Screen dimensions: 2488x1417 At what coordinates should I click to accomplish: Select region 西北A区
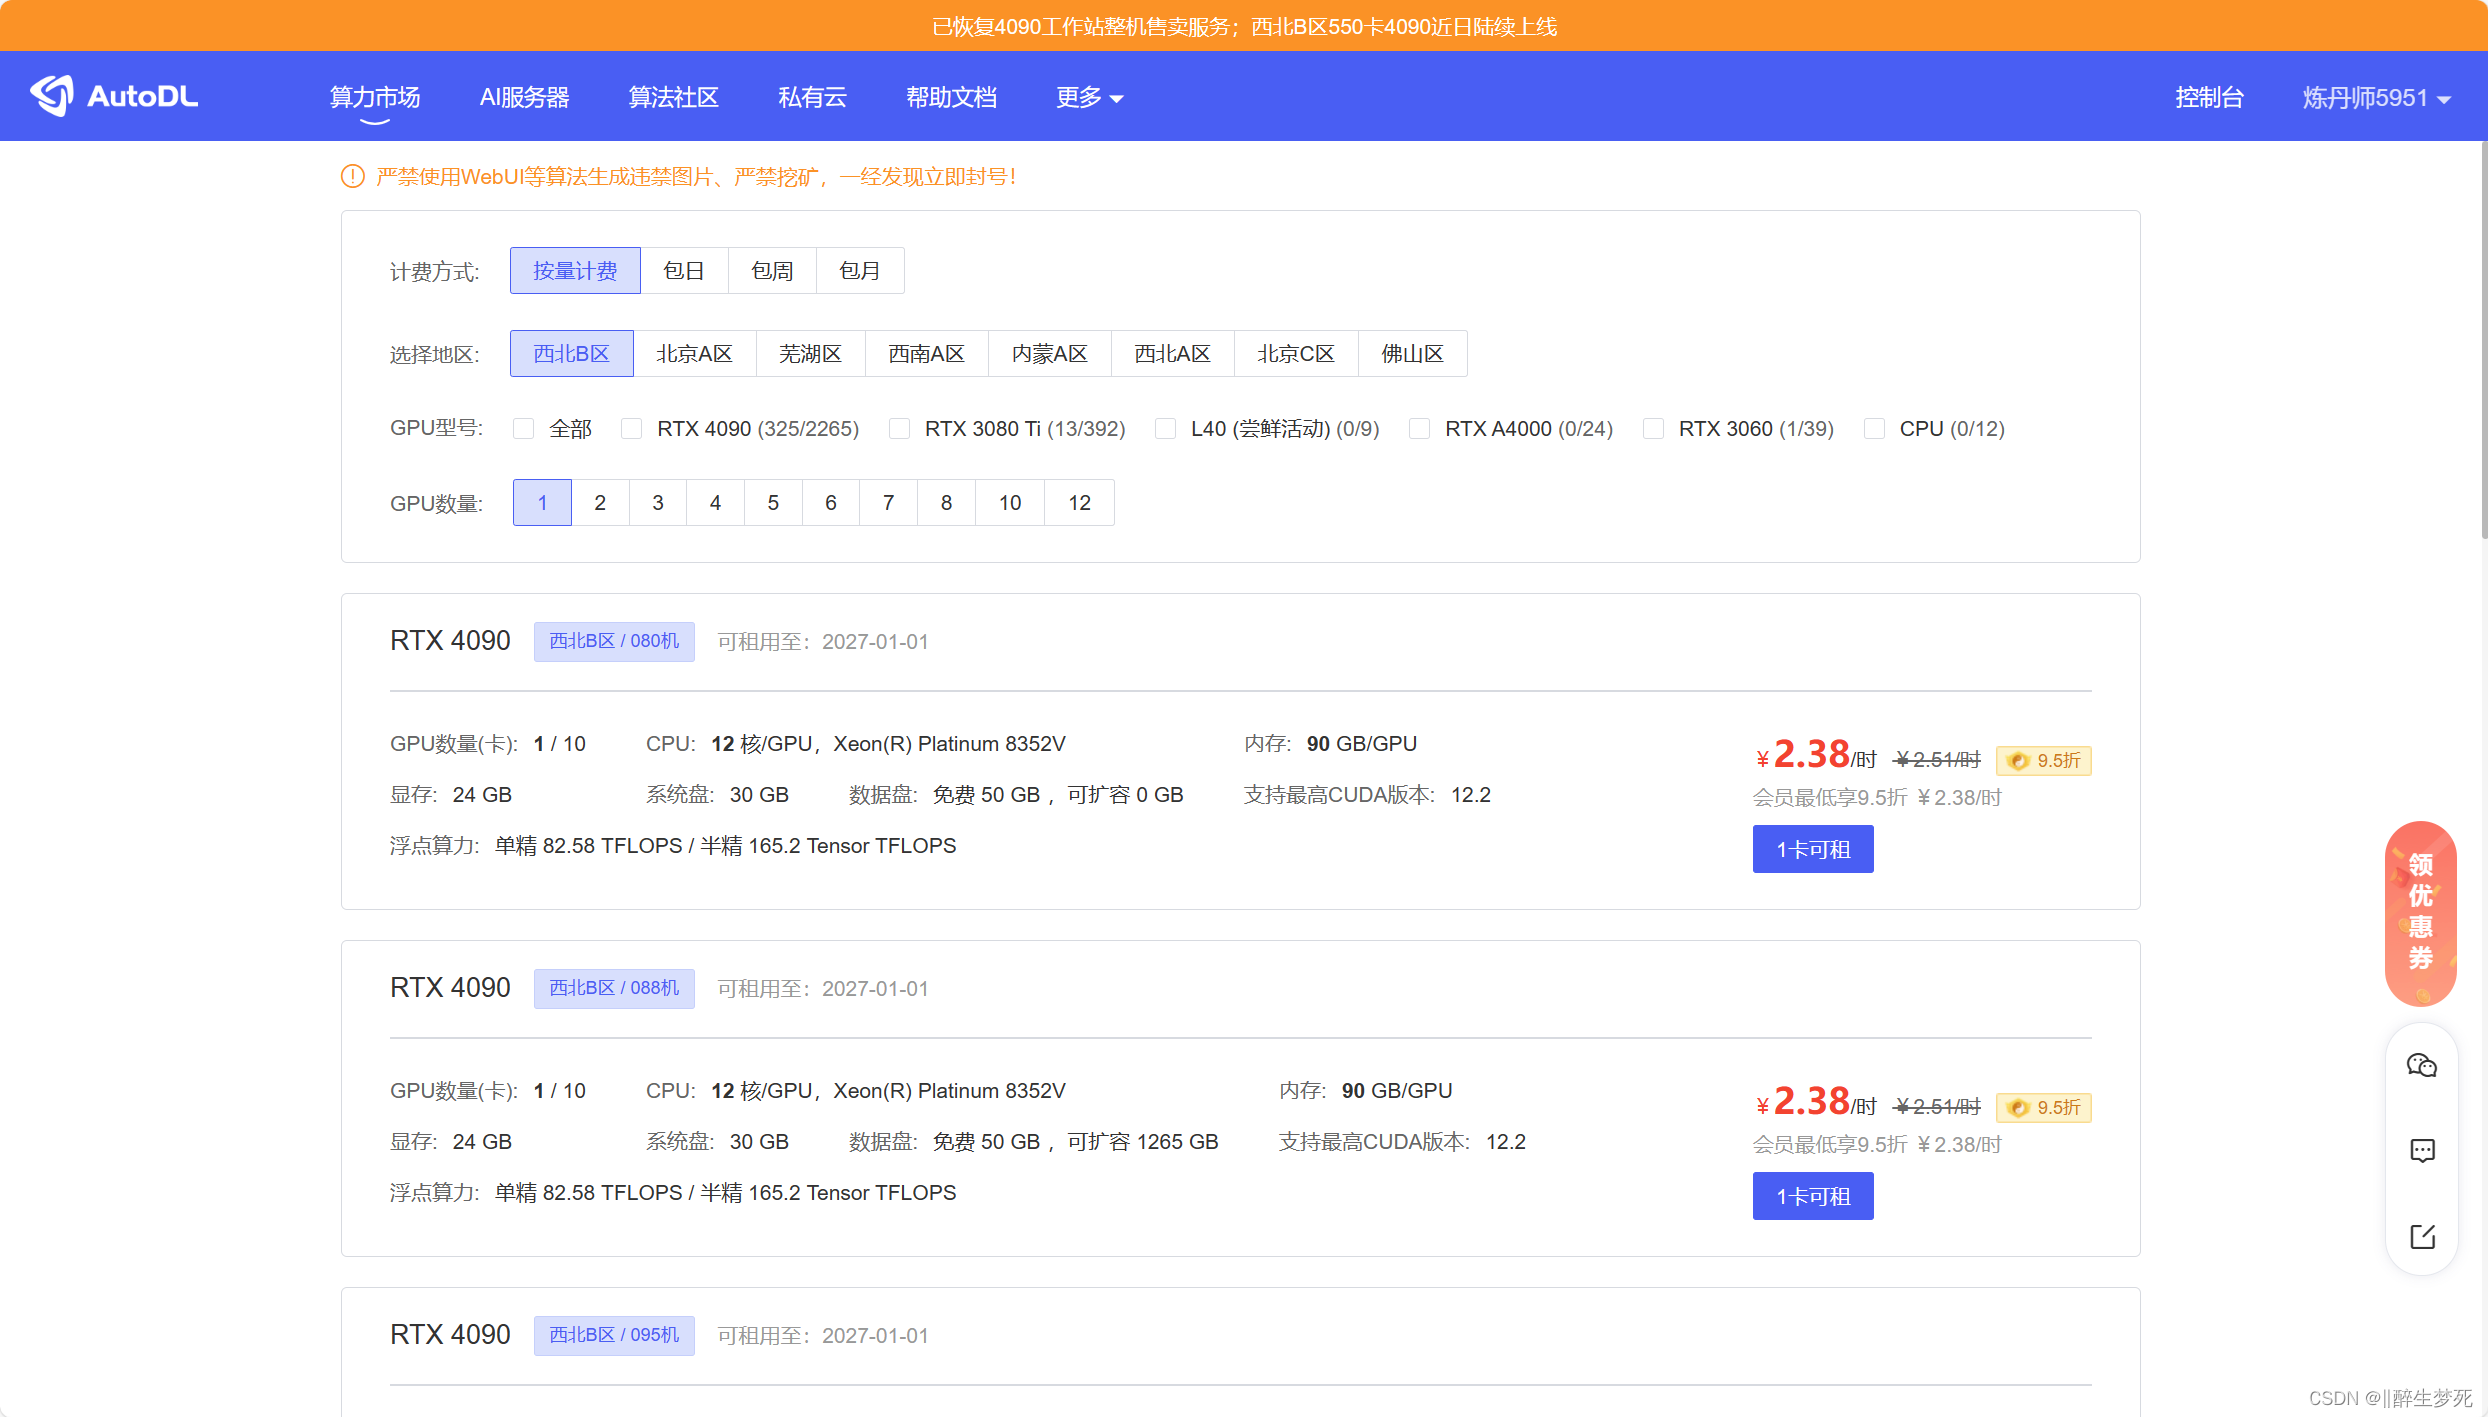pos(1172,354)
